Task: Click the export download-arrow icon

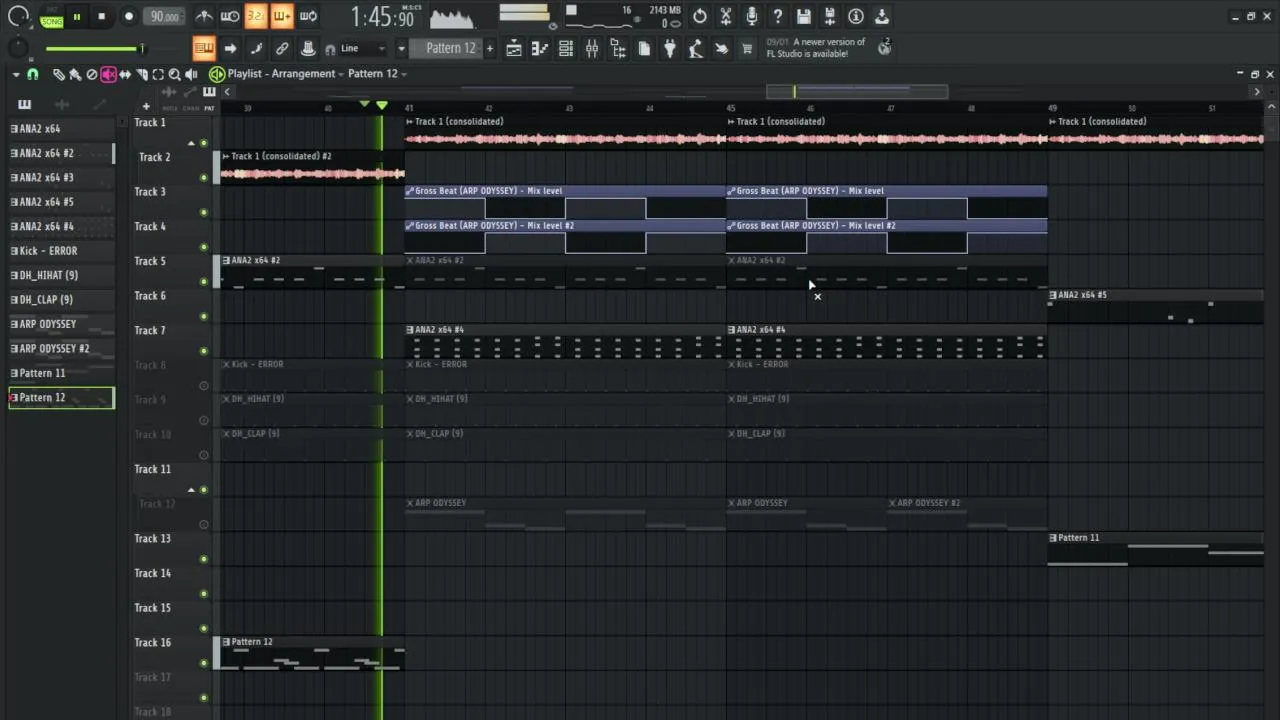Action: (882, 16)
